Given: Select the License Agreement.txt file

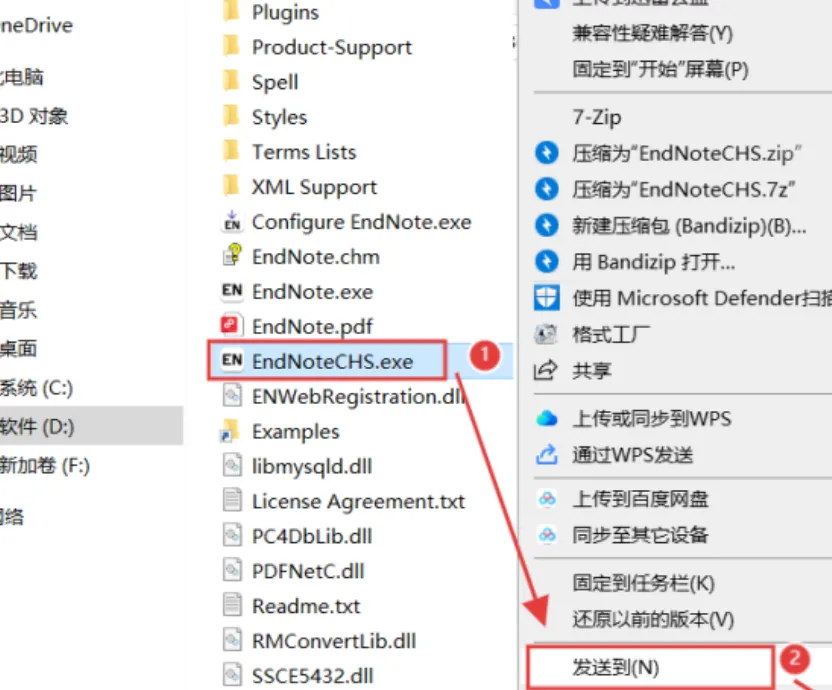Looking at the screenshot, I should pyautogui.click(x=358, y=501).
